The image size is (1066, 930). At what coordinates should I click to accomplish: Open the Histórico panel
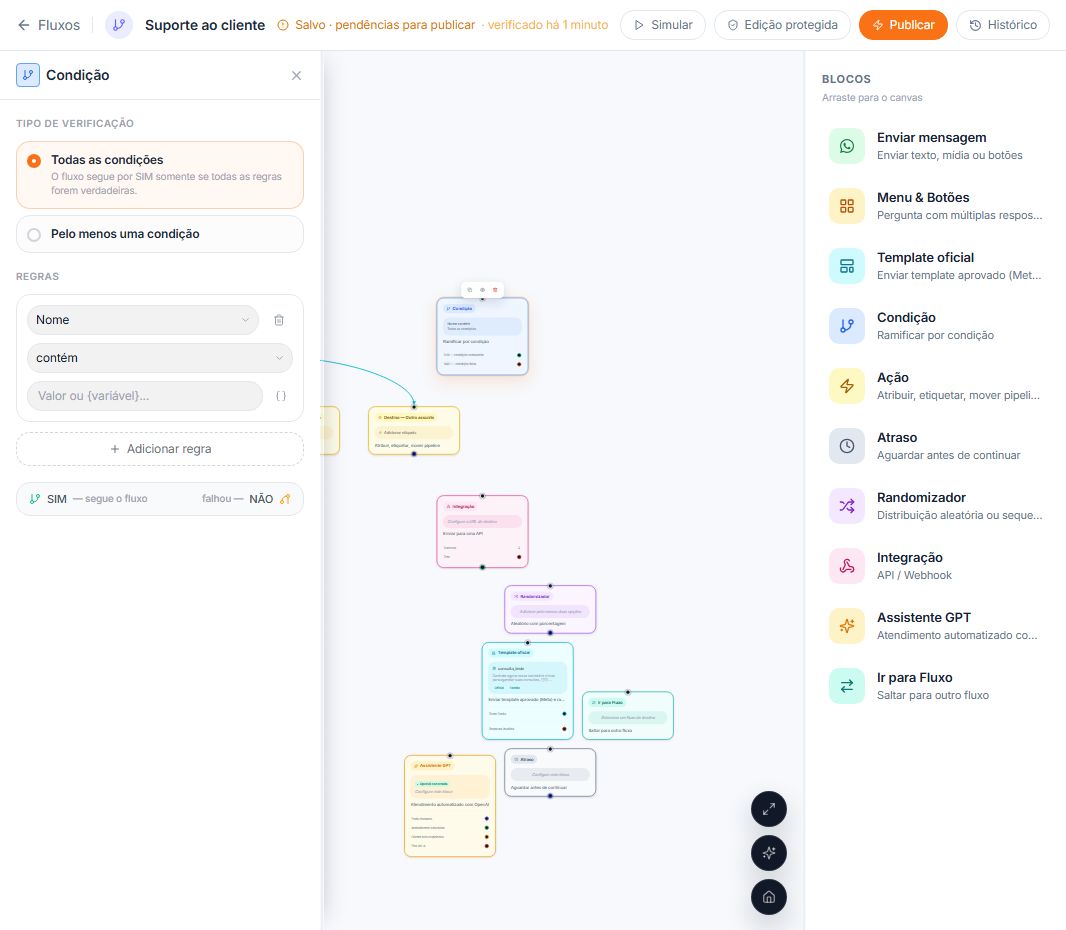click(1003, 25)
